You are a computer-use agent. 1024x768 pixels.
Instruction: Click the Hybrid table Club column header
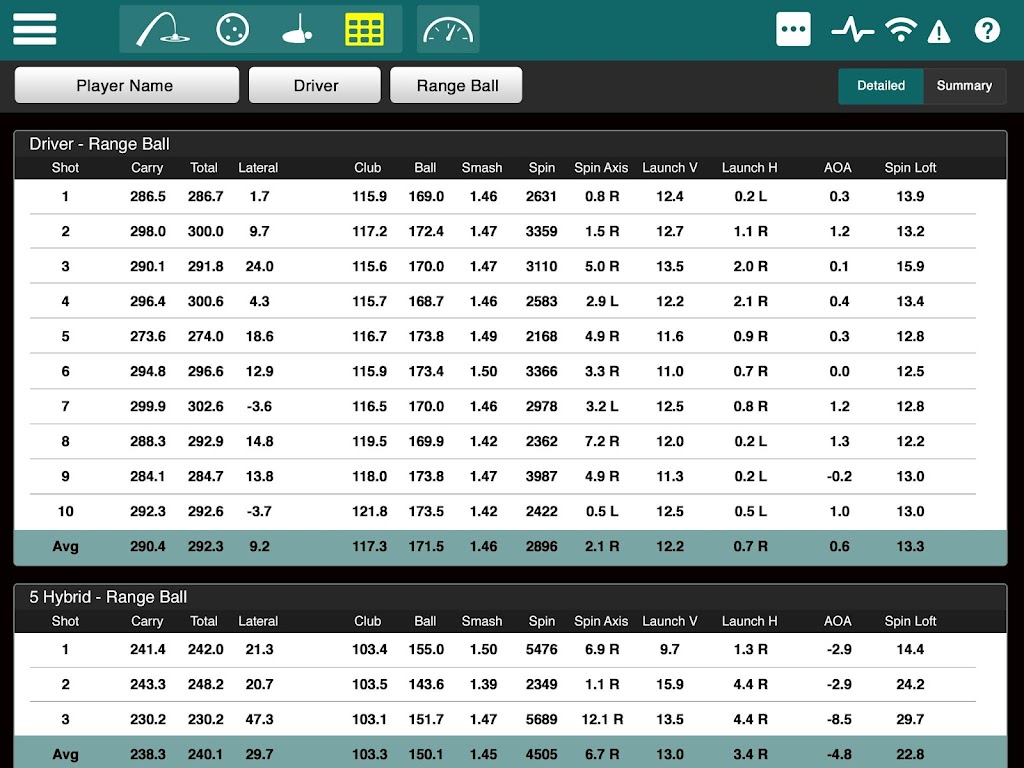coord(368,621)
